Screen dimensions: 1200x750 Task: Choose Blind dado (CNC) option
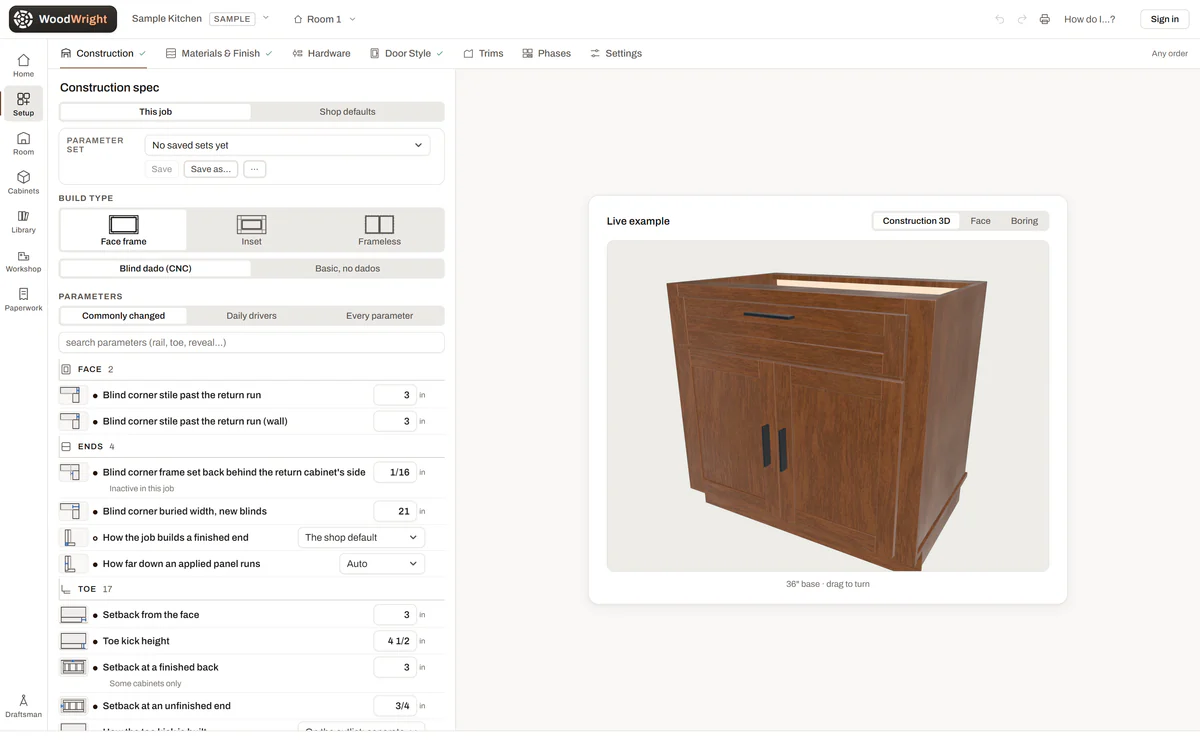coord(155,269)
